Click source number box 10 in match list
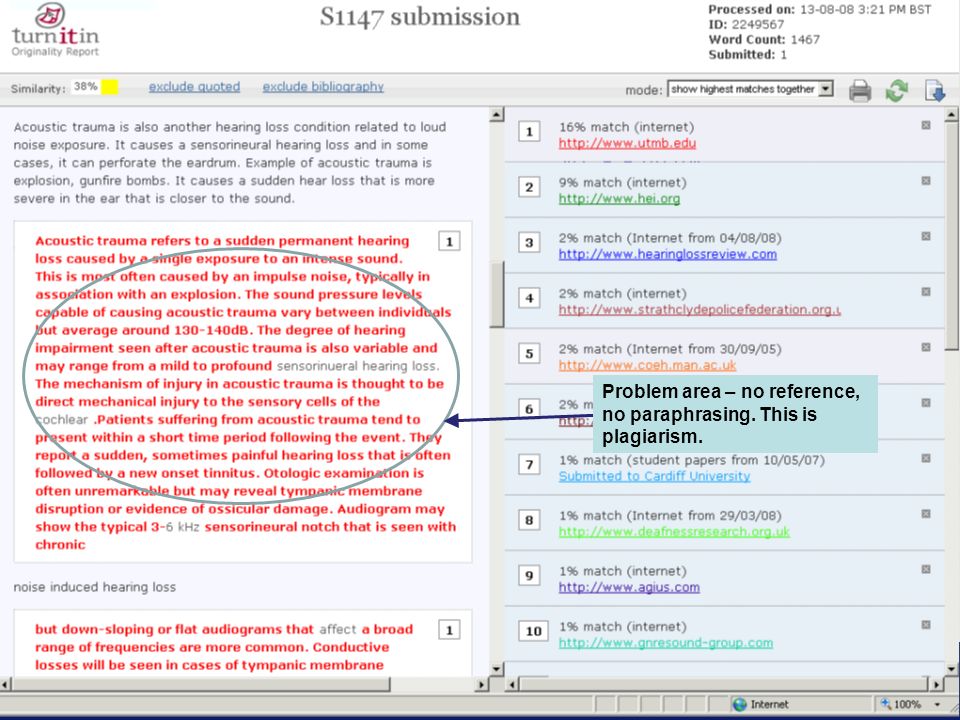960x720 pixels. [x=533, y=631]
